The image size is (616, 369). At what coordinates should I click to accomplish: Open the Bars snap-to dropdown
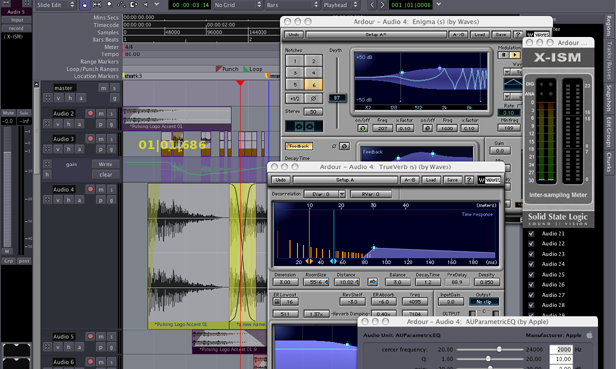click(292, 5)
